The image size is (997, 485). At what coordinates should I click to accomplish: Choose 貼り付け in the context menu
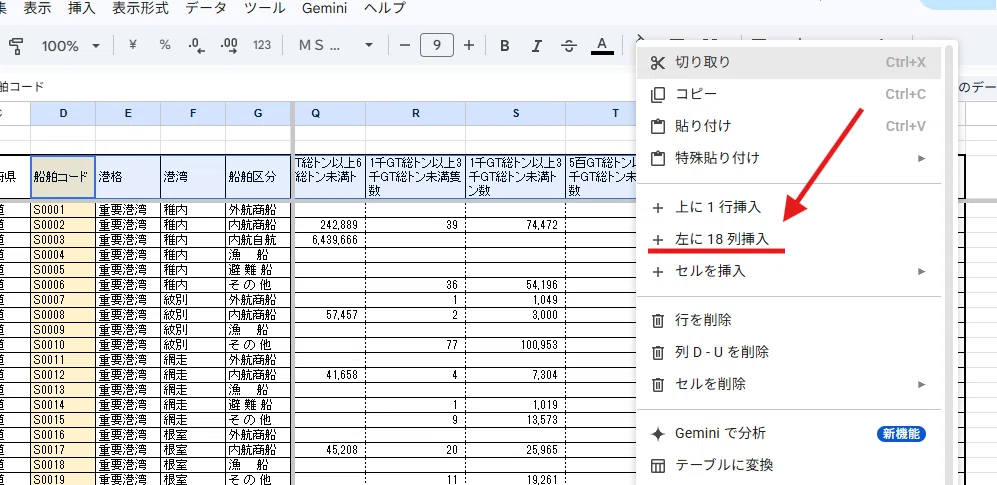point(788,126)
